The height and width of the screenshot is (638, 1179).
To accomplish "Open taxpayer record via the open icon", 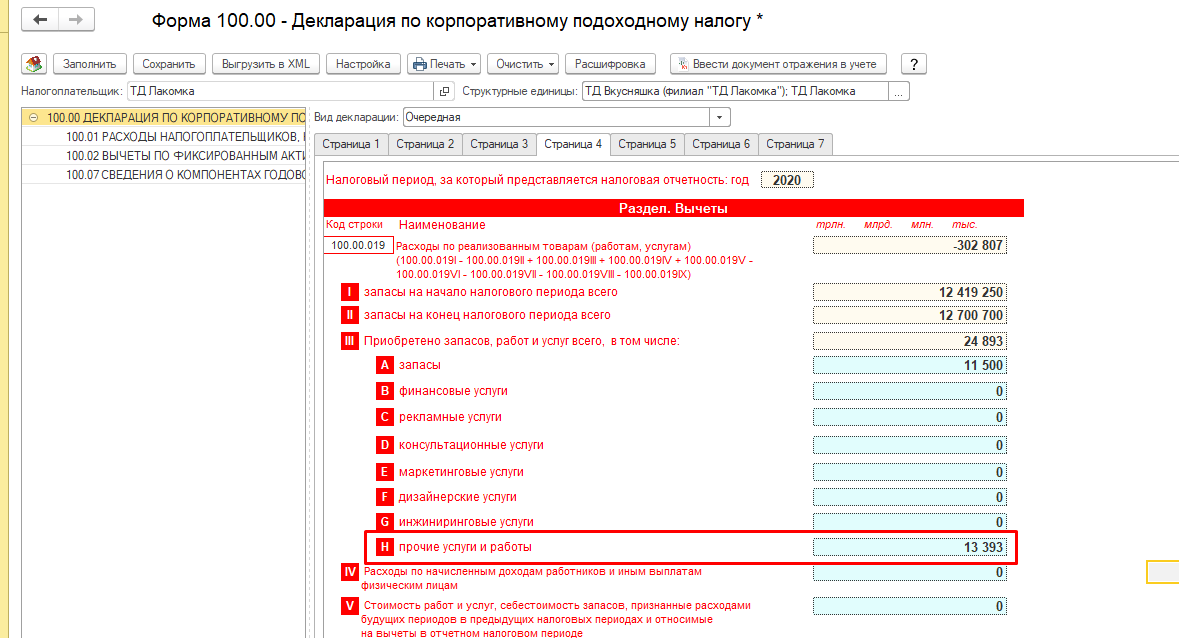I will coord(444,91).
